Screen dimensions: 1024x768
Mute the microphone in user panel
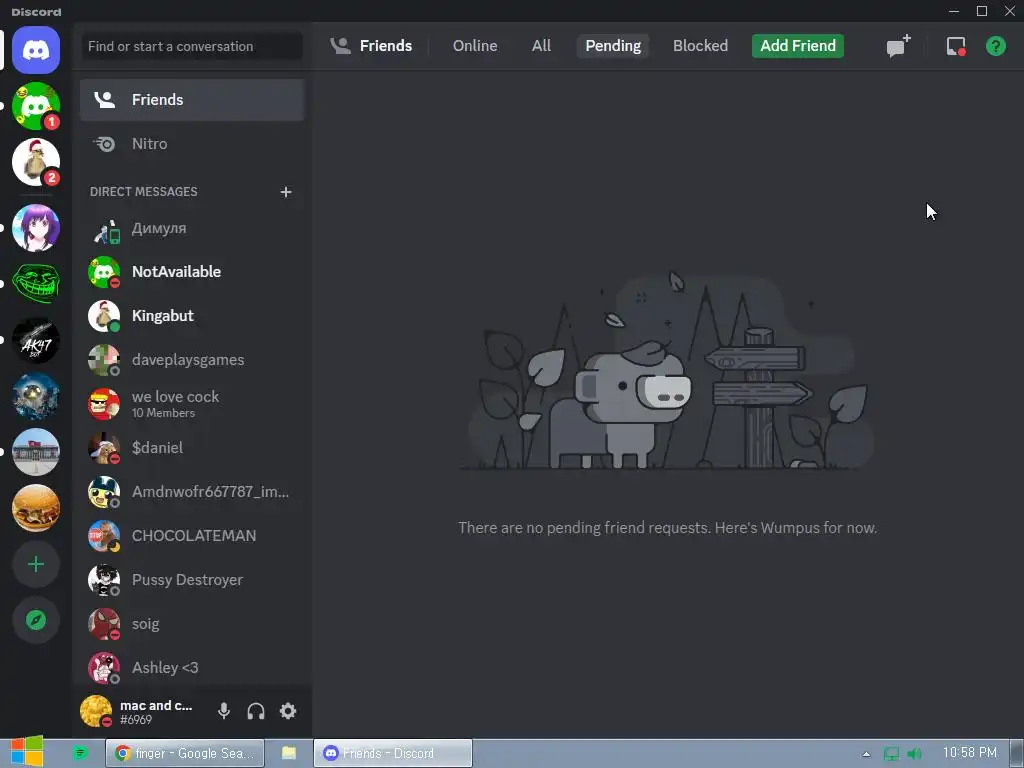pyautogui.click(x=224, y=711)
